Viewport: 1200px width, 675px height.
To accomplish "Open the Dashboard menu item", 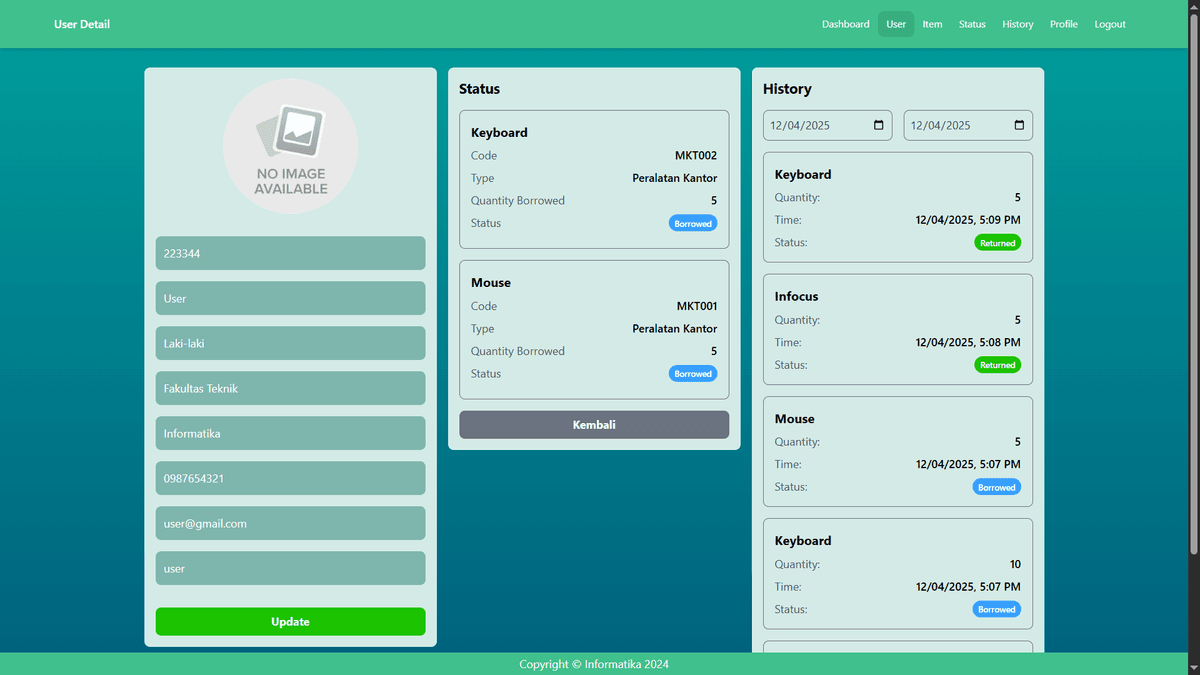I will (846, 24).
